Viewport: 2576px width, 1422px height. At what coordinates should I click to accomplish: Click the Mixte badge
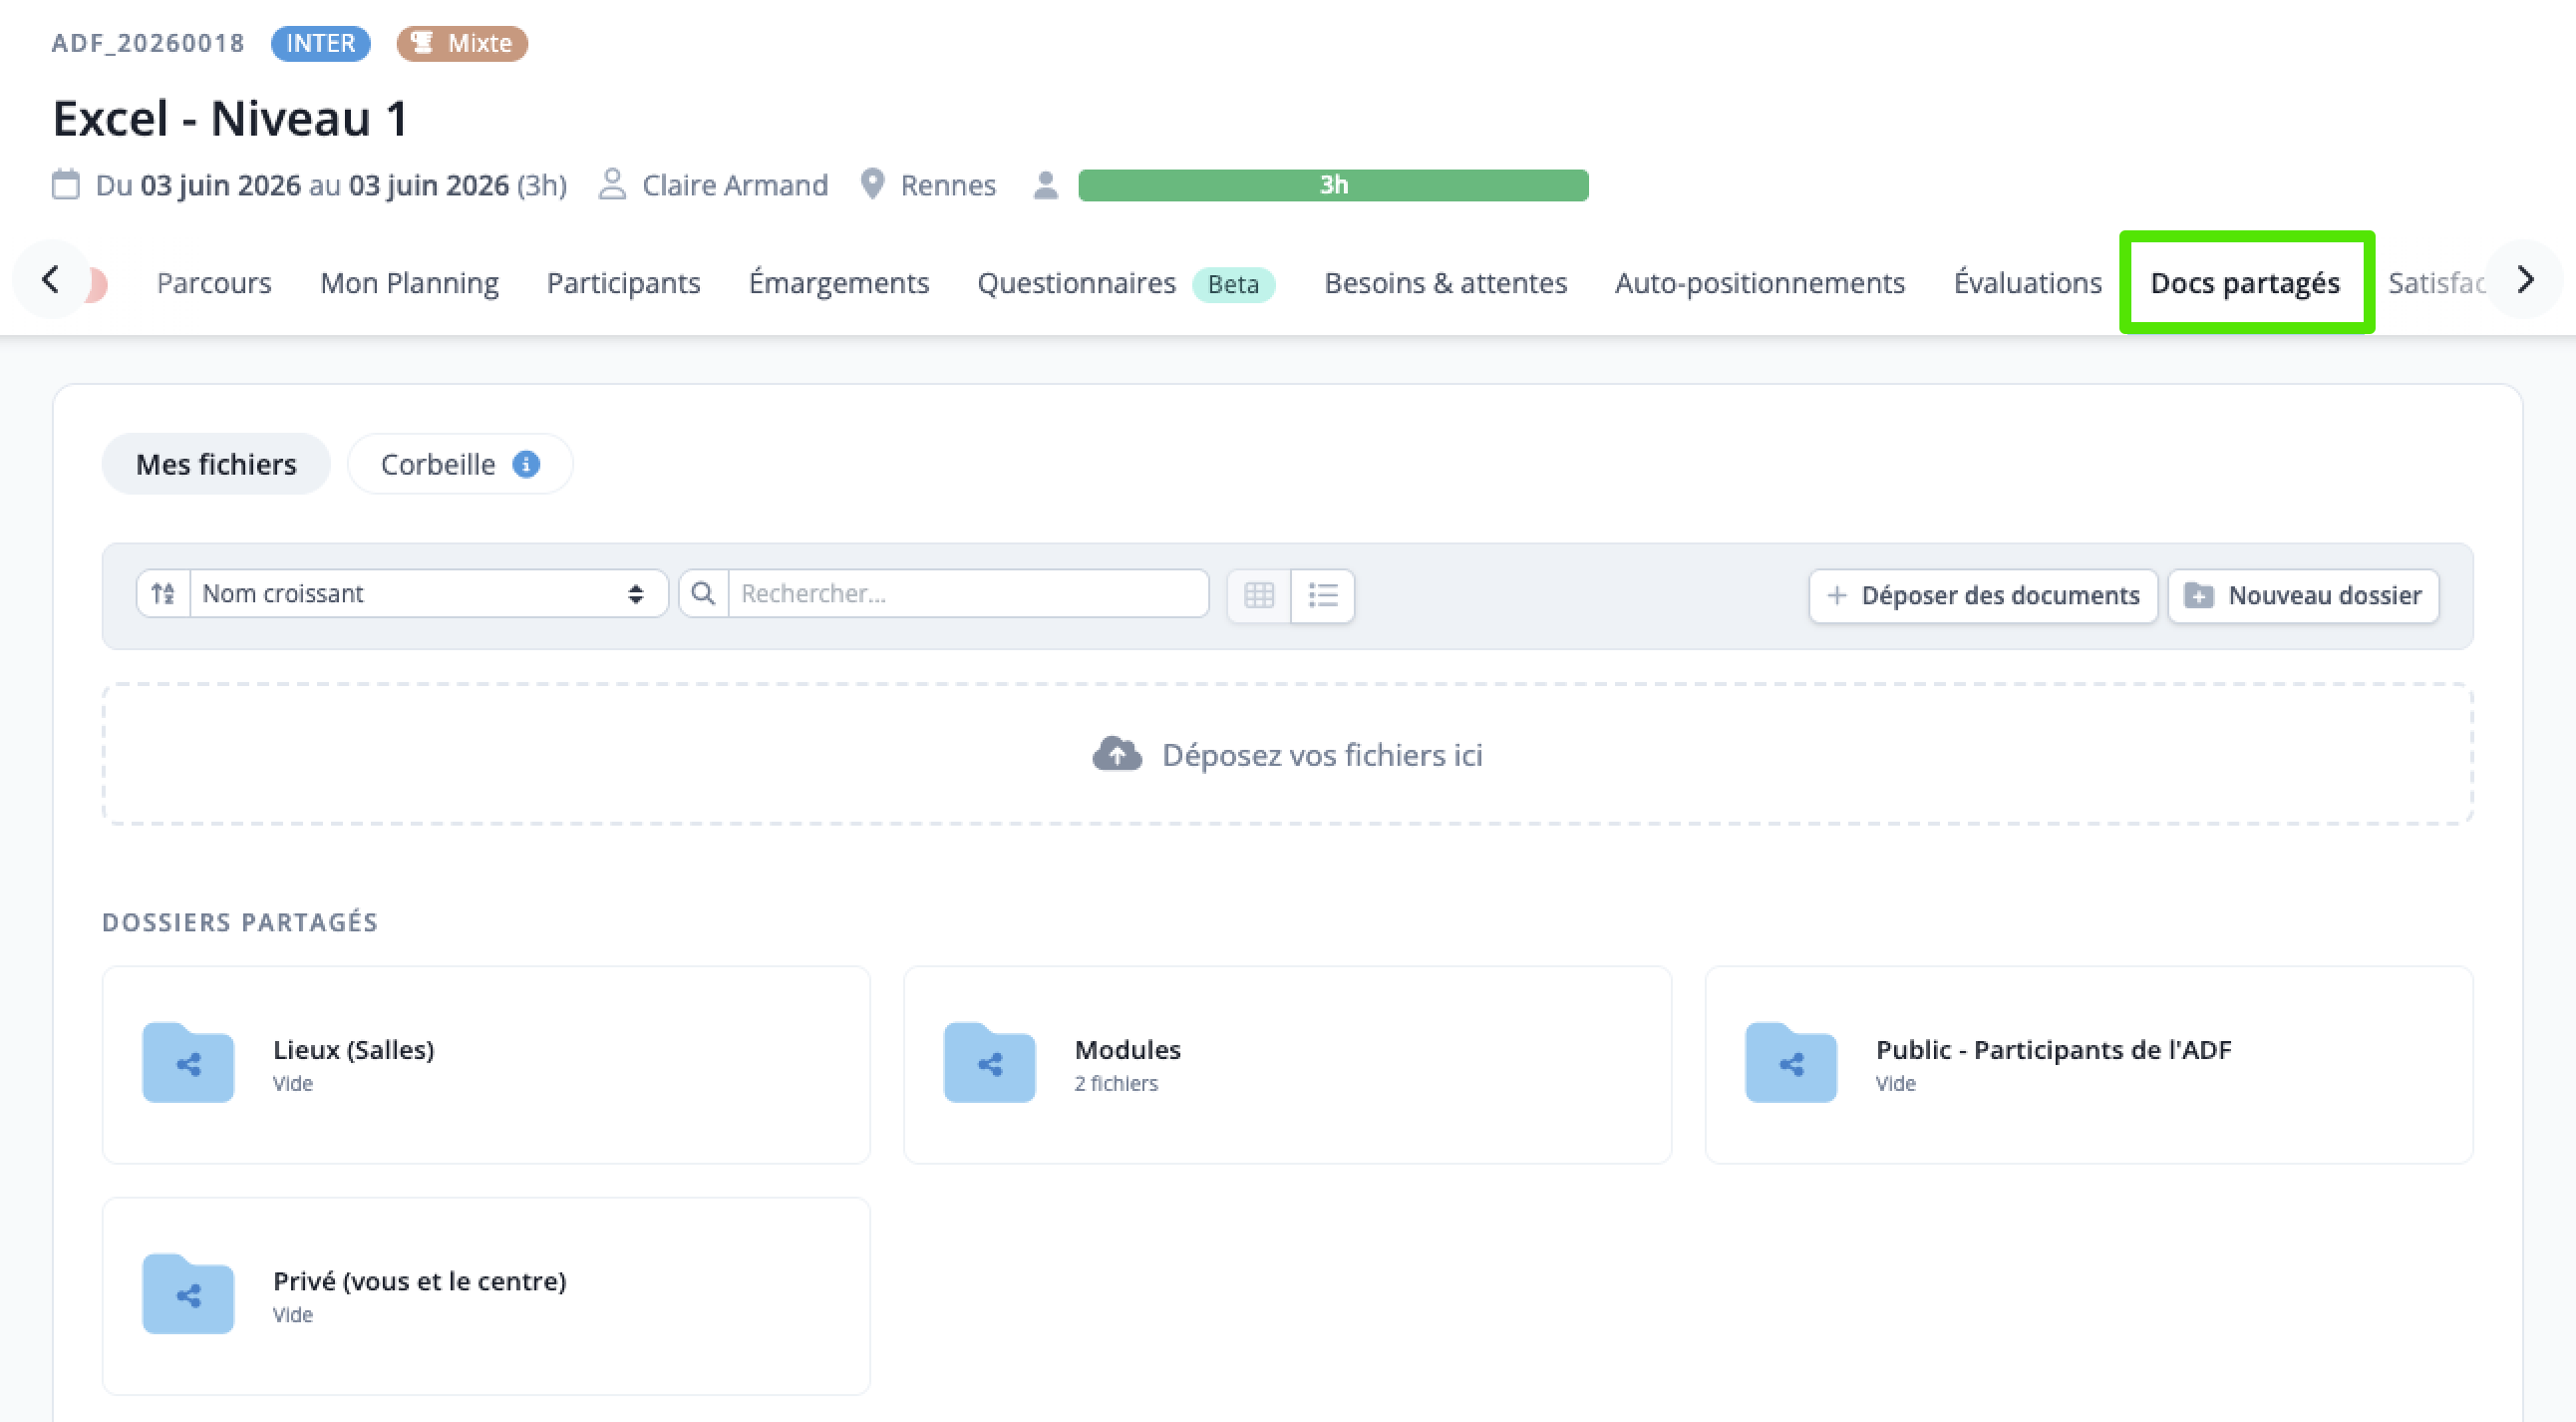tap(462, 43)
